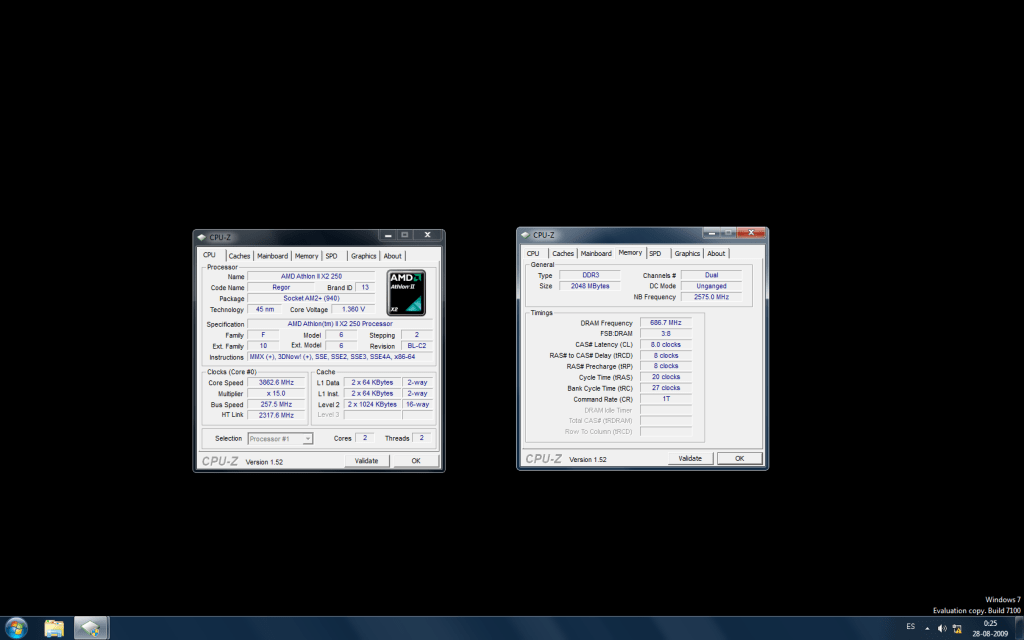Click the NB Frequency value '2575.0 MHz'
1024x640 pixels.
(x=711, y=296)
